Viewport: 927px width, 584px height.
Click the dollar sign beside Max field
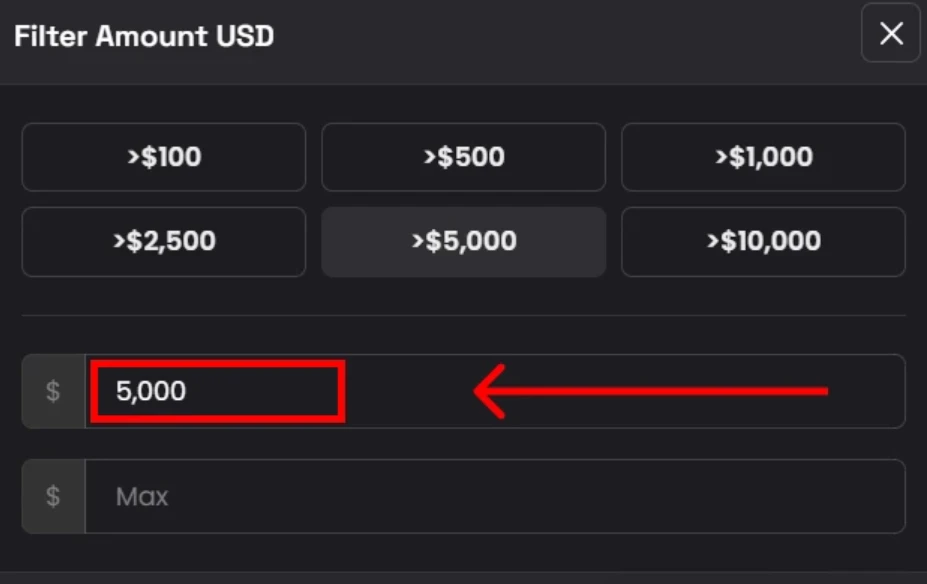pos(54,496)
